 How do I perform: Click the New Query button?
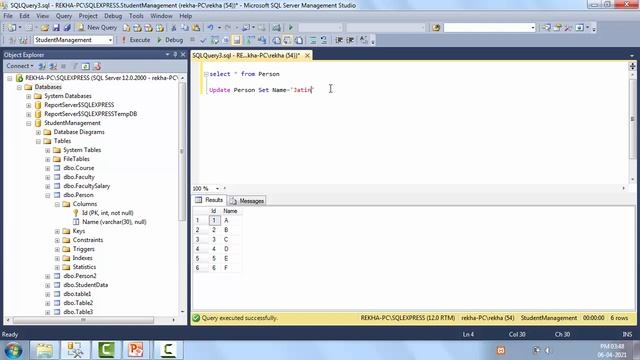tap(97, 27)
